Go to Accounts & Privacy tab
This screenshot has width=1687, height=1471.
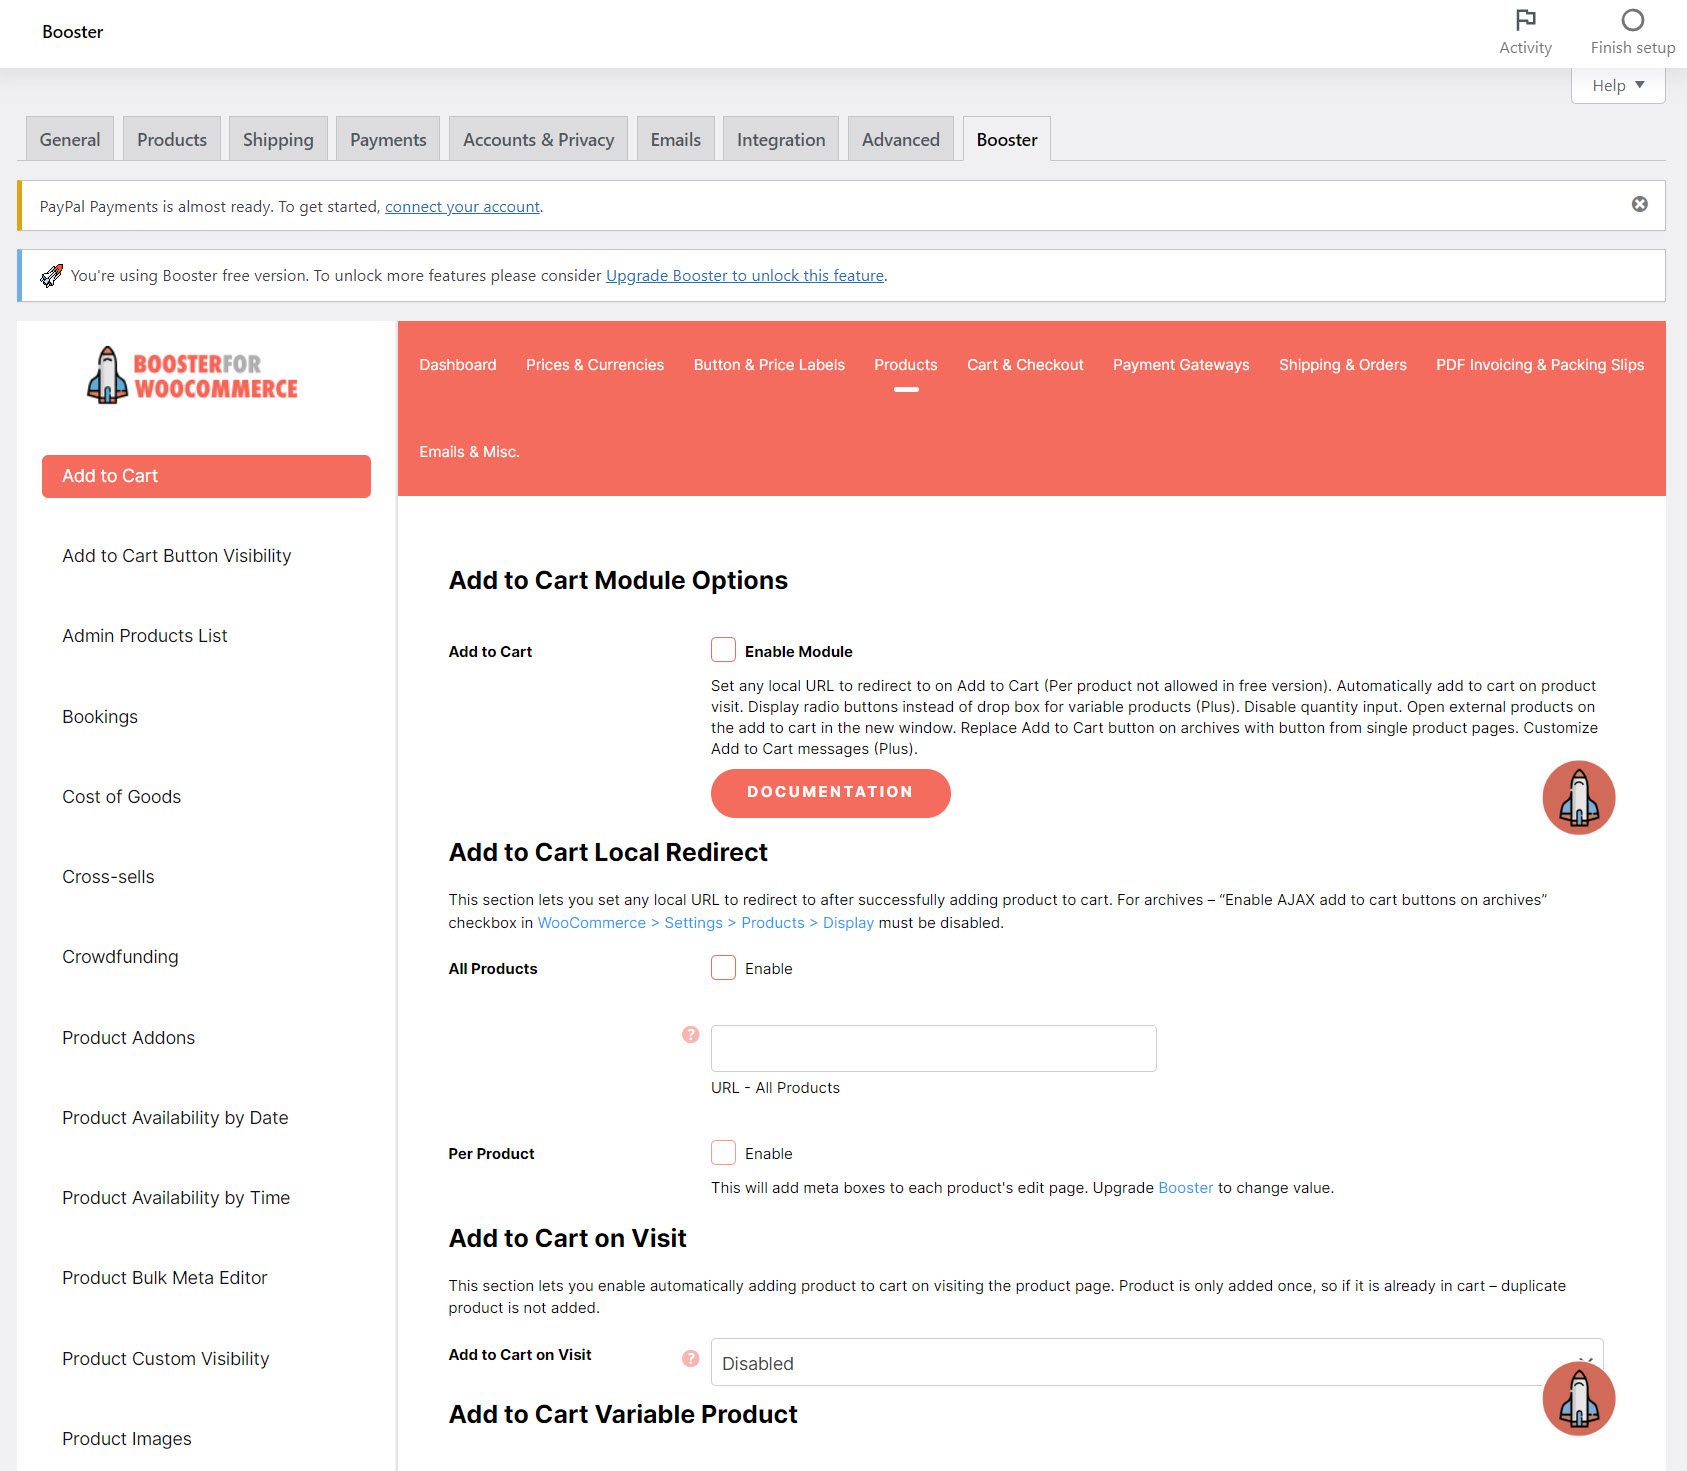[538, 139]
